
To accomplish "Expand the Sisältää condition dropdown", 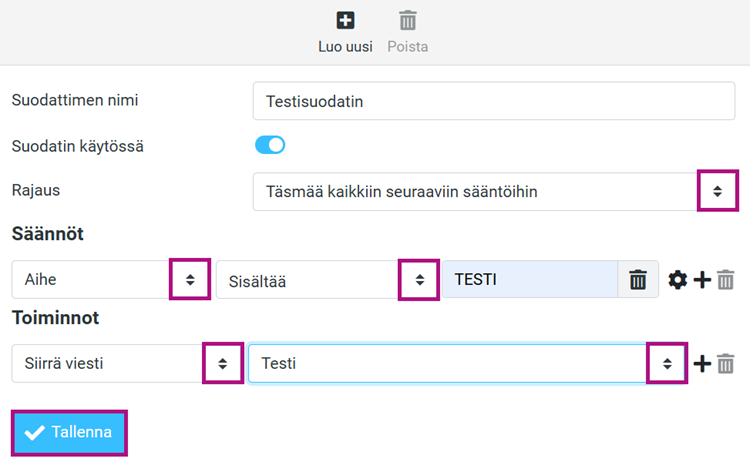I will (x=327, y=280).
